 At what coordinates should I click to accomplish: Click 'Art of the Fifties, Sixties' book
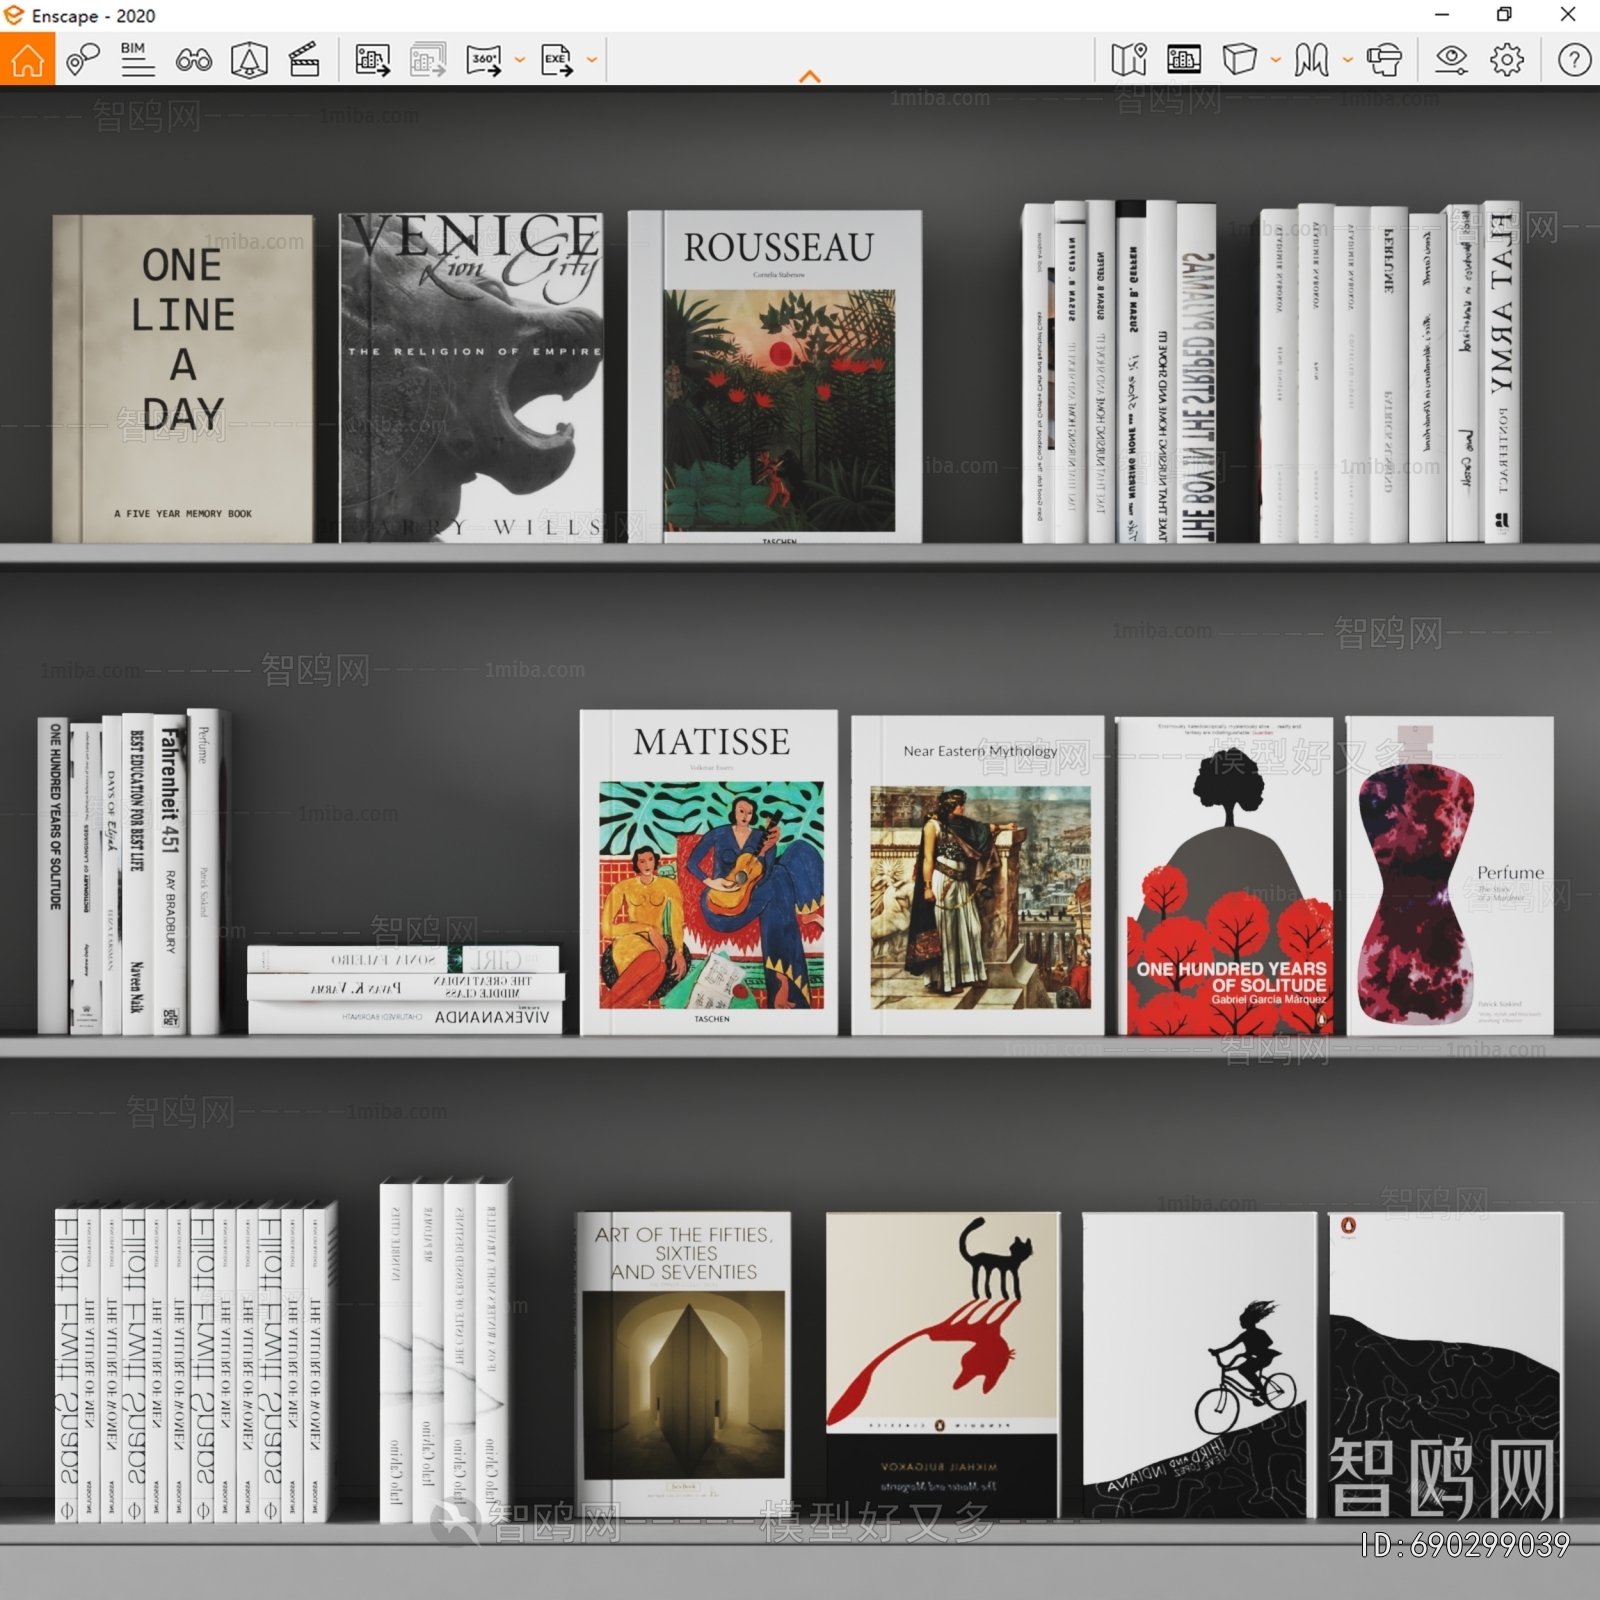coord(683,1365)
